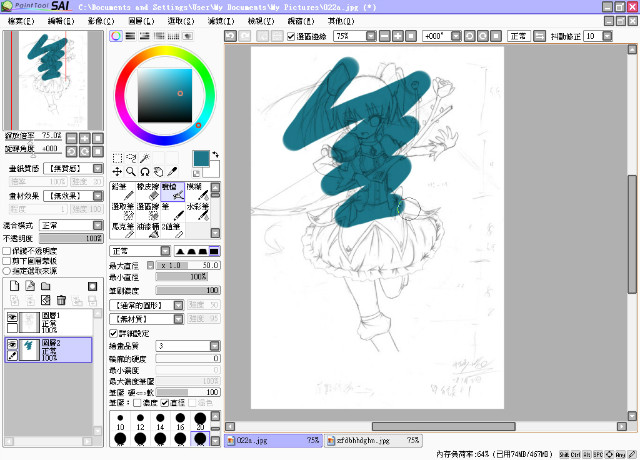Zoom in with toolbar plus button
This screenshot has width=640, height=460.
pyautogui.click(x=398, y=36)
